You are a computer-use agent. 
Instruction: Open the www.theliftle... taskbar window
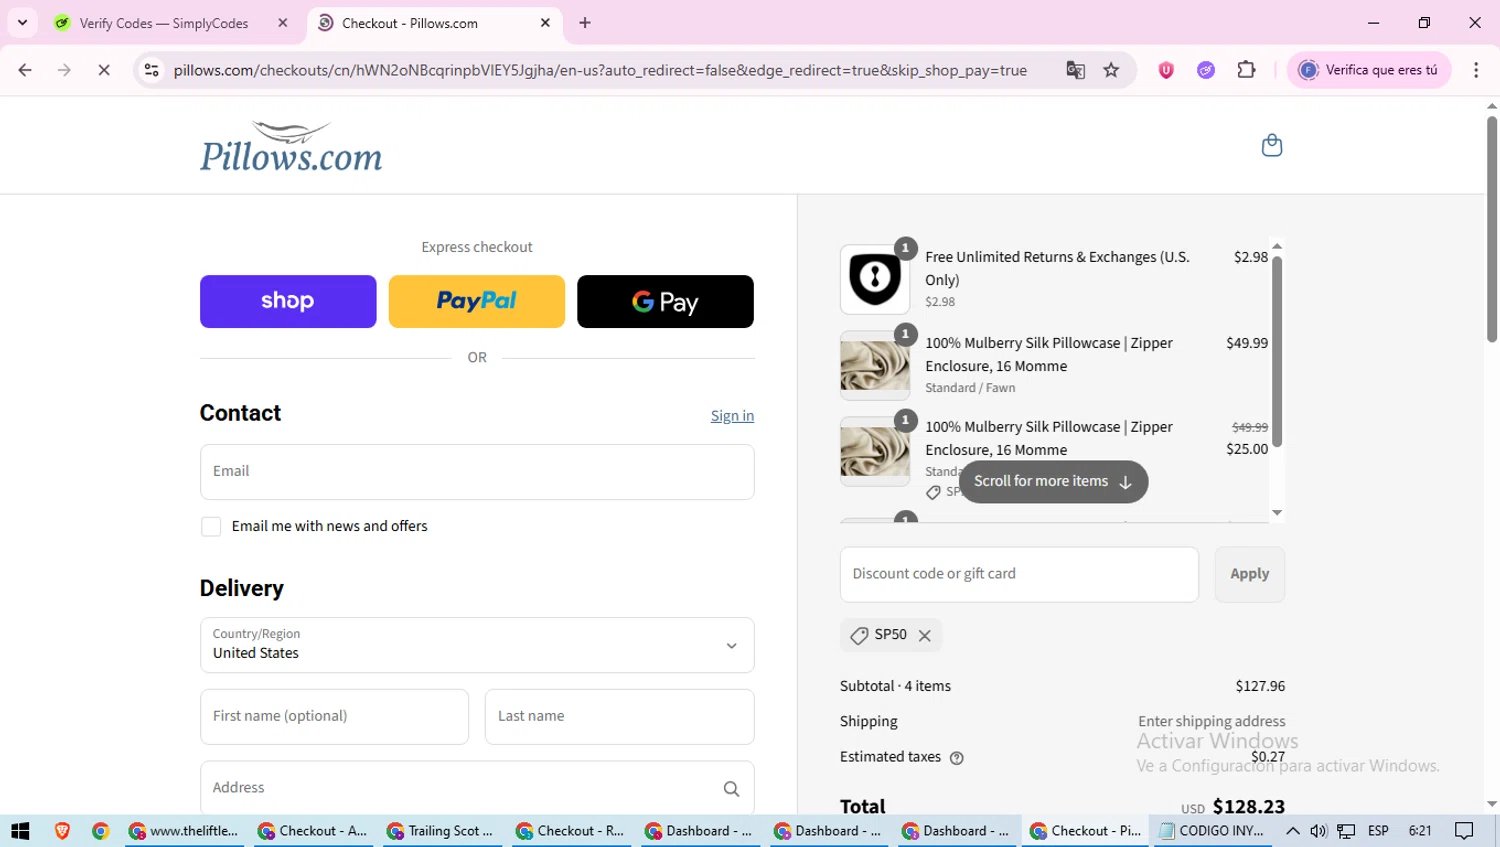184,831
